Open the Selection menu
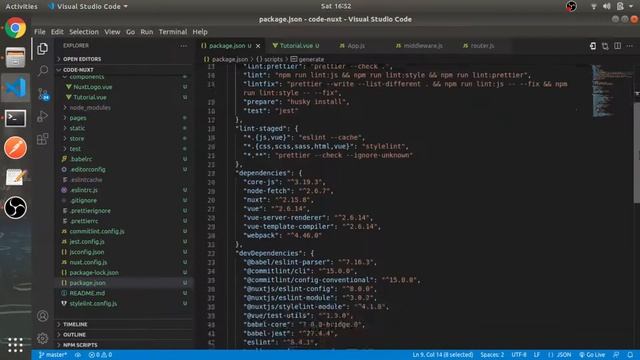Viewport: 640px width, 360px height. [x=84, y=32]
